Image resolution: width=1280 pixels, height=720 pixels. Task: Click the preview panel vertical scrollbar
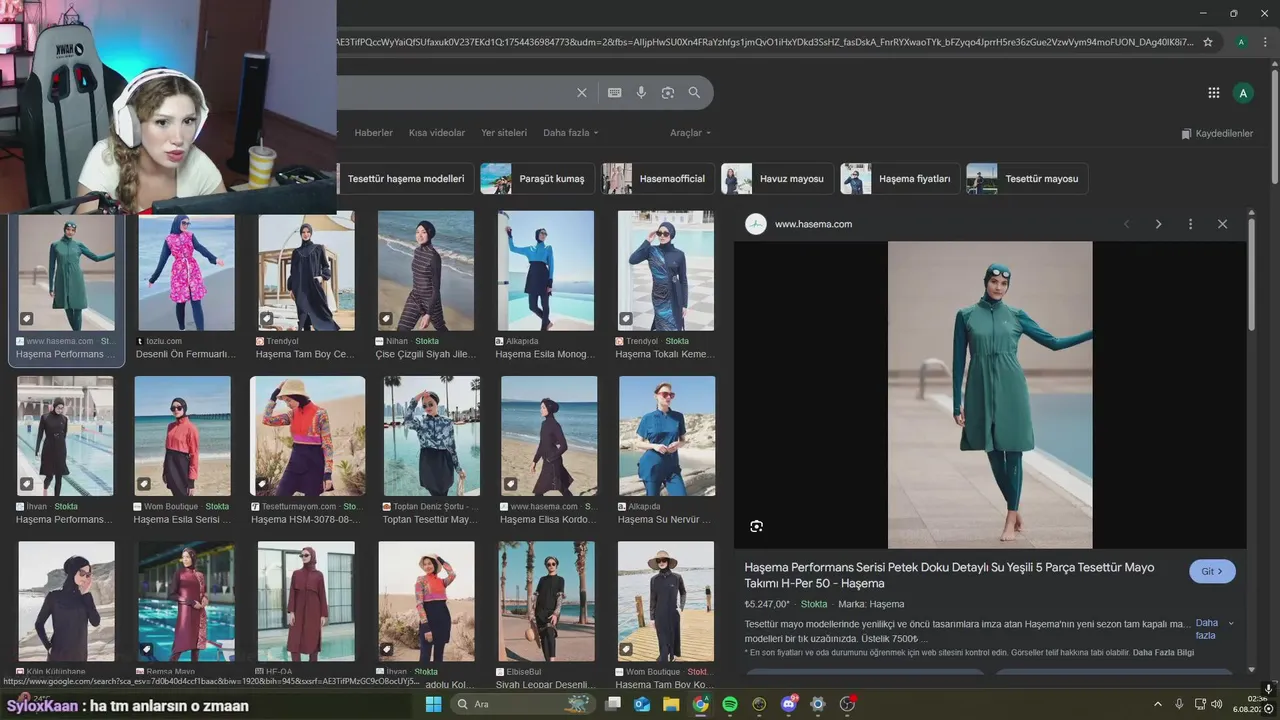point(1251,275)
